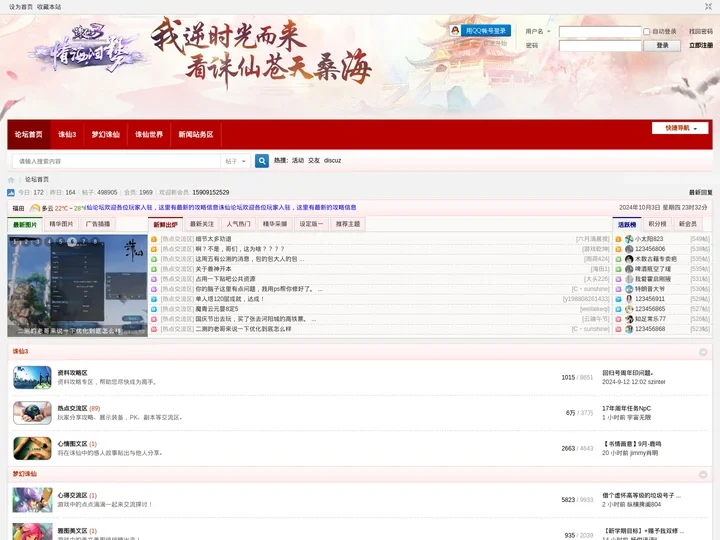Tick the 自动登录 checkbox
The image size is (720, 540).
tap(647, 32)
